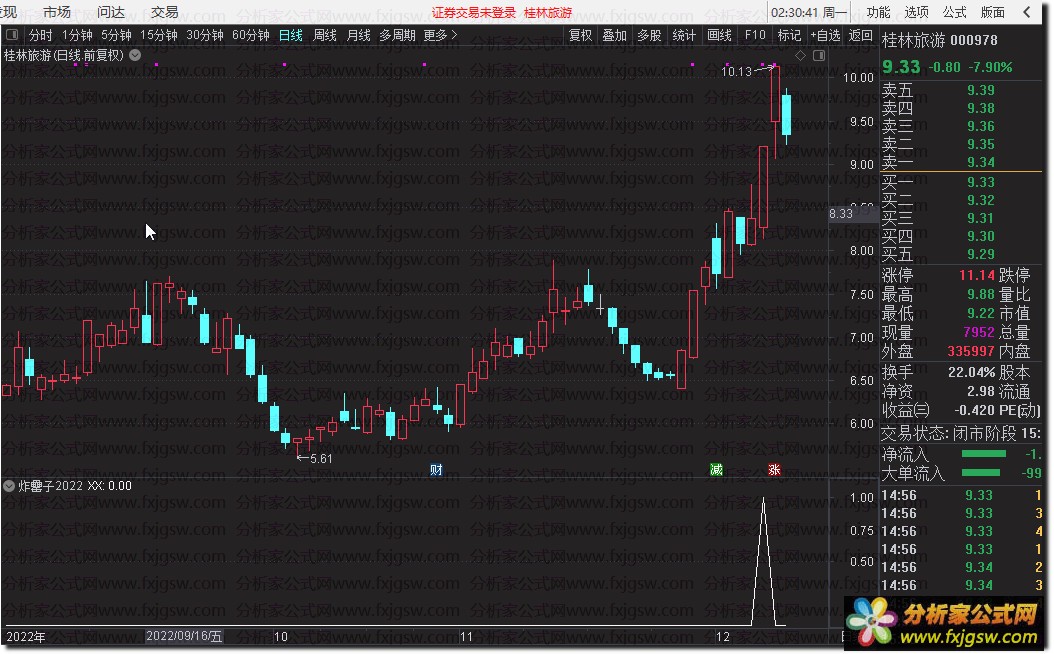This screenshot has height=654, width=1054.
Task: Open the 公式 menu
Action: point(955,12)
